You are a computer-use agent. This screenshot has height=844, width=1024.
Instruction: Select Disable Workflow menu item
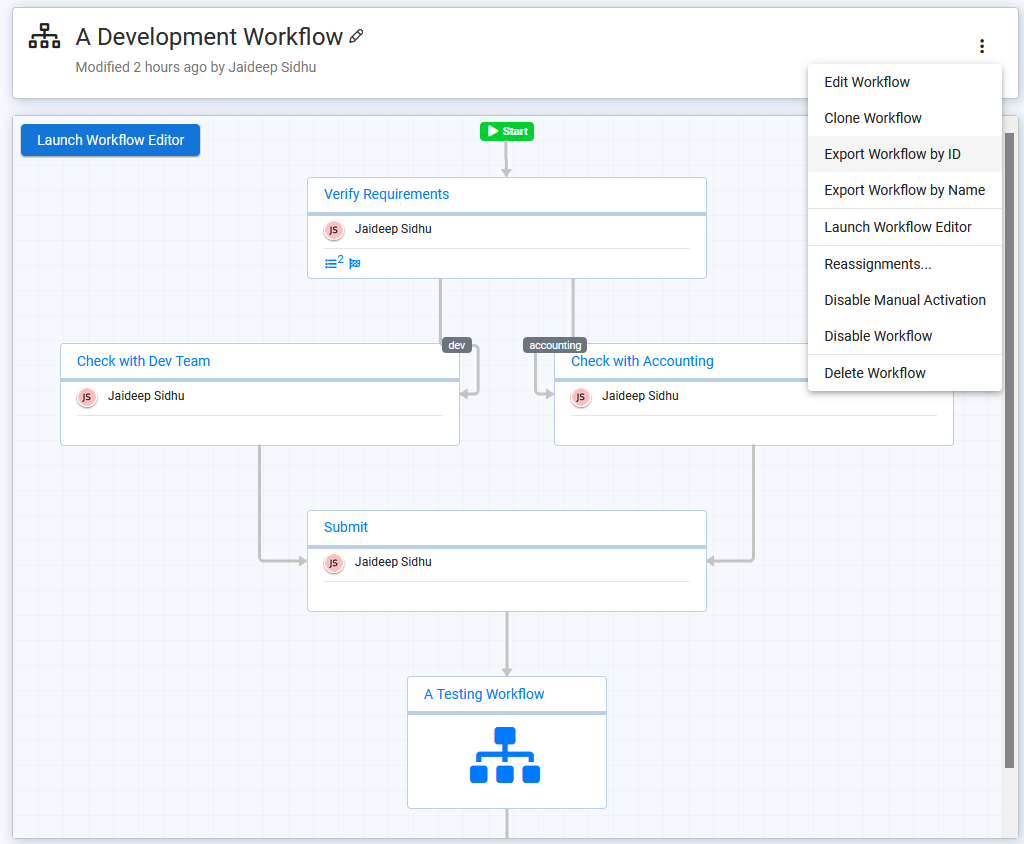coord(904,336)
